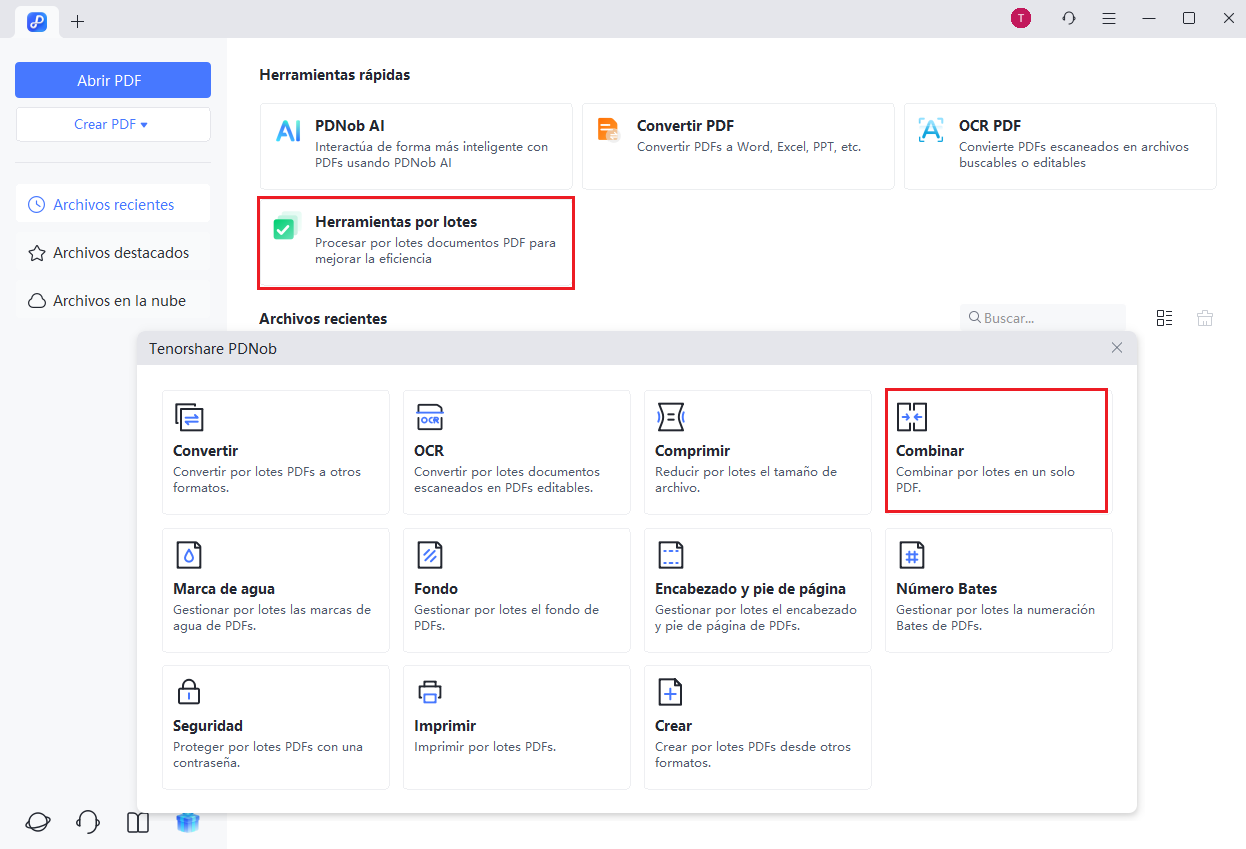1246x849 pixels.
Task: Select Convertir por lotes card text
Action: [x=267, y=479]
